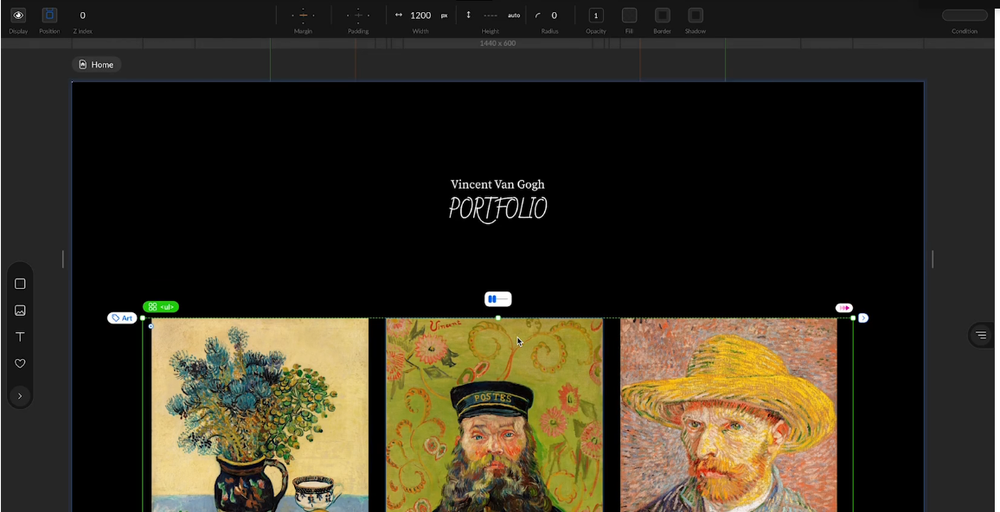Change the height auto unit
The height and width of the screenshot is (512, 1000).
[x=514, y=15]
